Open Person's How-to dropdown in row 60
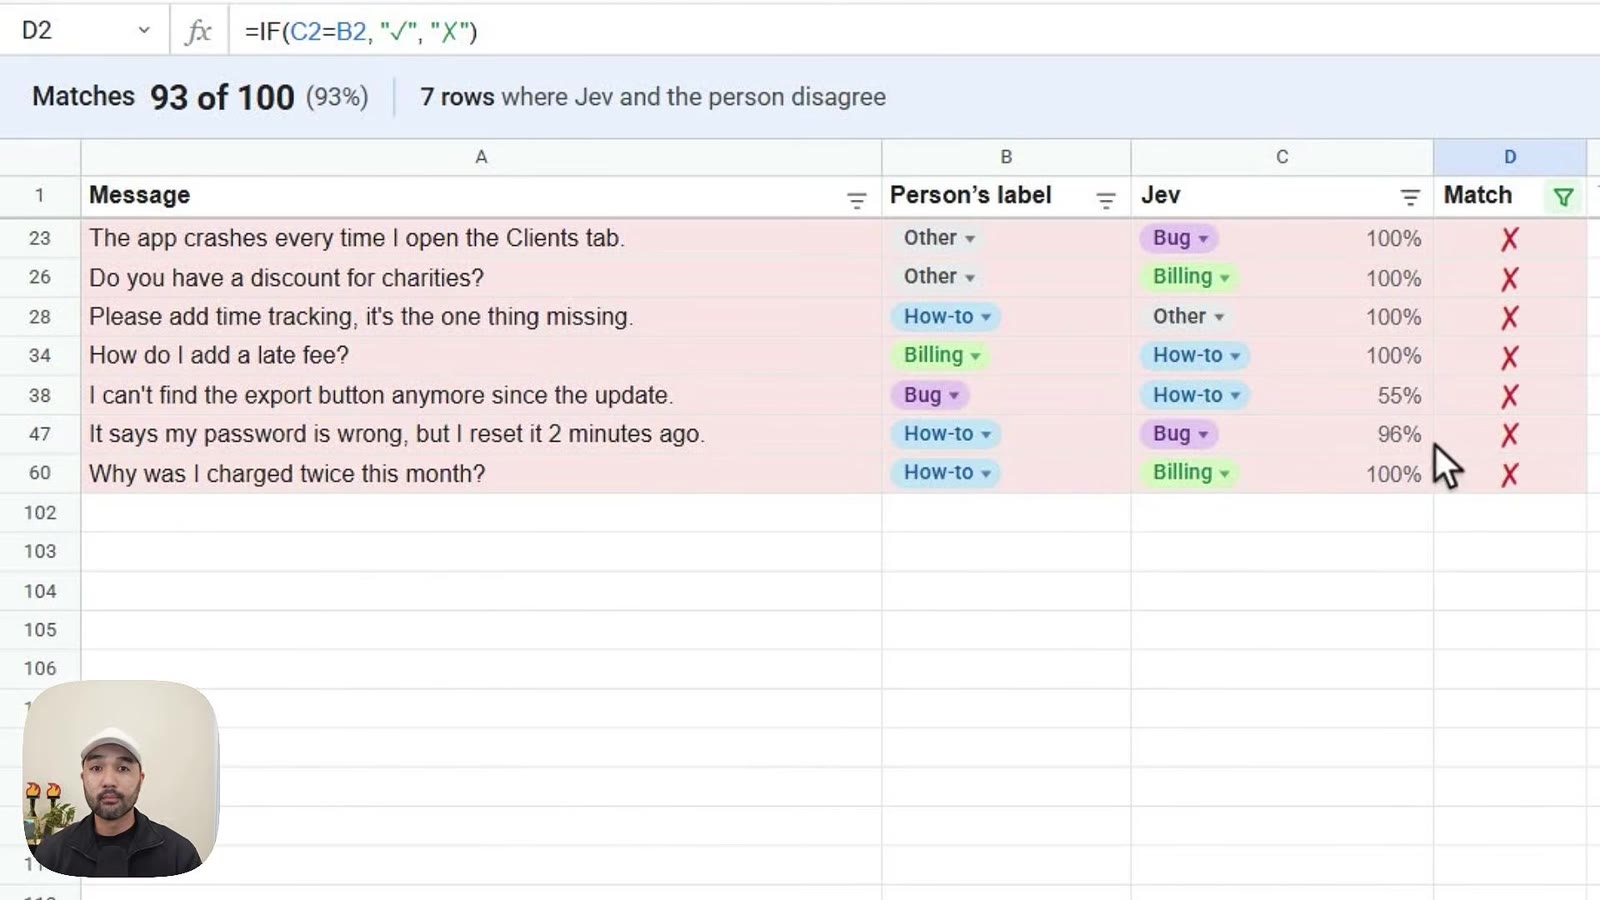The height and width of the screenshot is (900, 1600). click(x=946, y=473)
